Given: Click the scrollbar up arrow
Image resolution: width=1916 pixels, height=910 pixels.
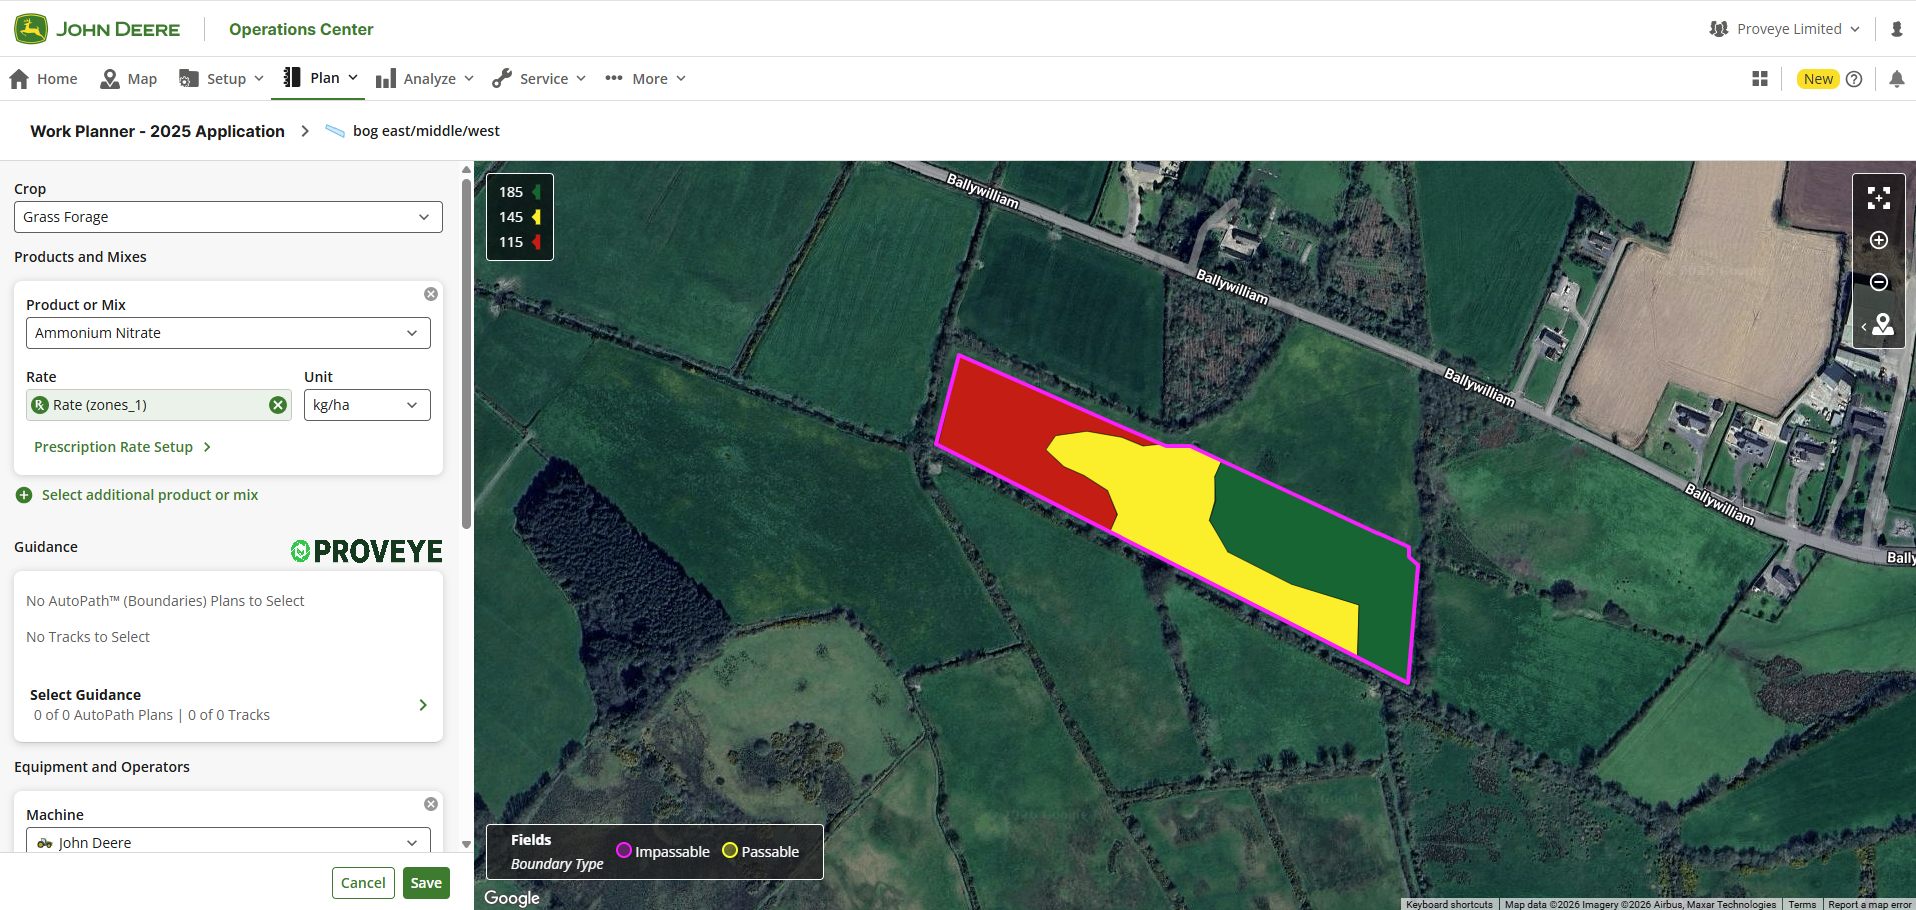Looking at the screenshot, I should [x=466, y=169].
